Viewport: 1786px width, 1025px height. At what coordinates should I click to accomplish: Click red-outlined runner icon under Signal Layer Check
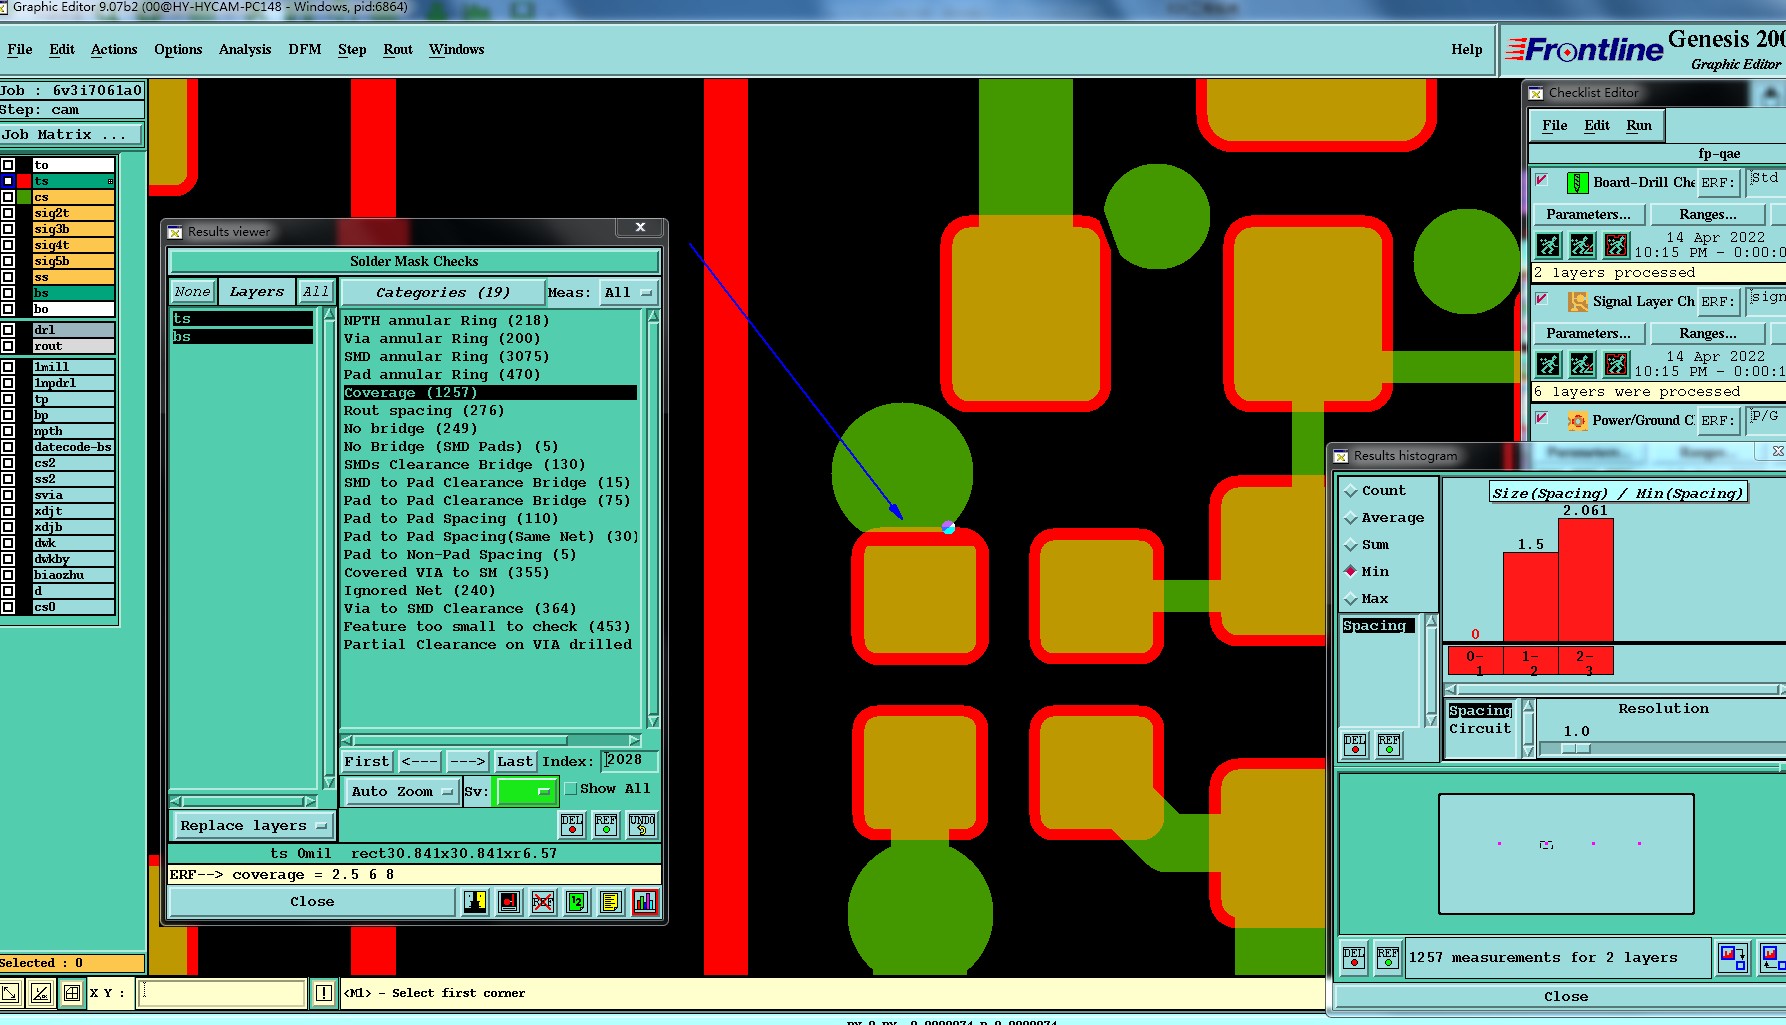[x=1616, y=364]
